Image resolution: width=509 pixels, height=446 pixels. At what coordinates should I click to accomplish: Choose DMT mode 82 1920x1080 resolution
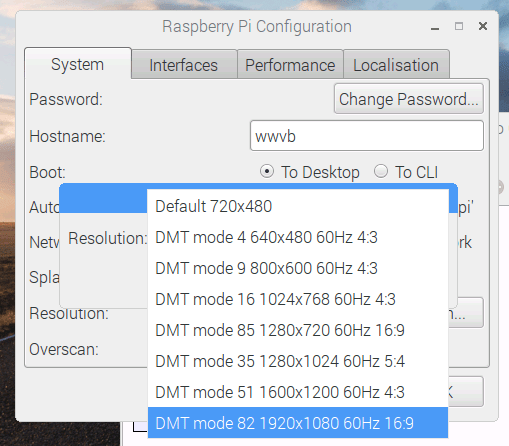click(x=298, y=423)
